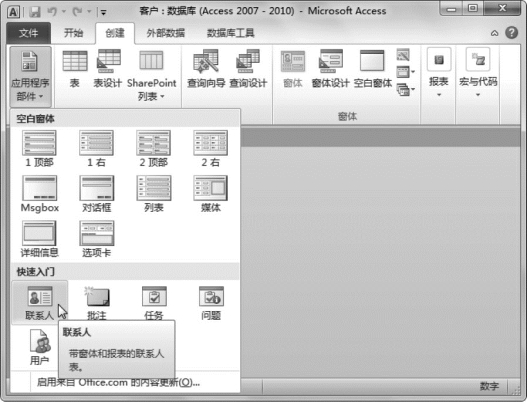Expand the 报表 reports dropdown

coord(439,73)
